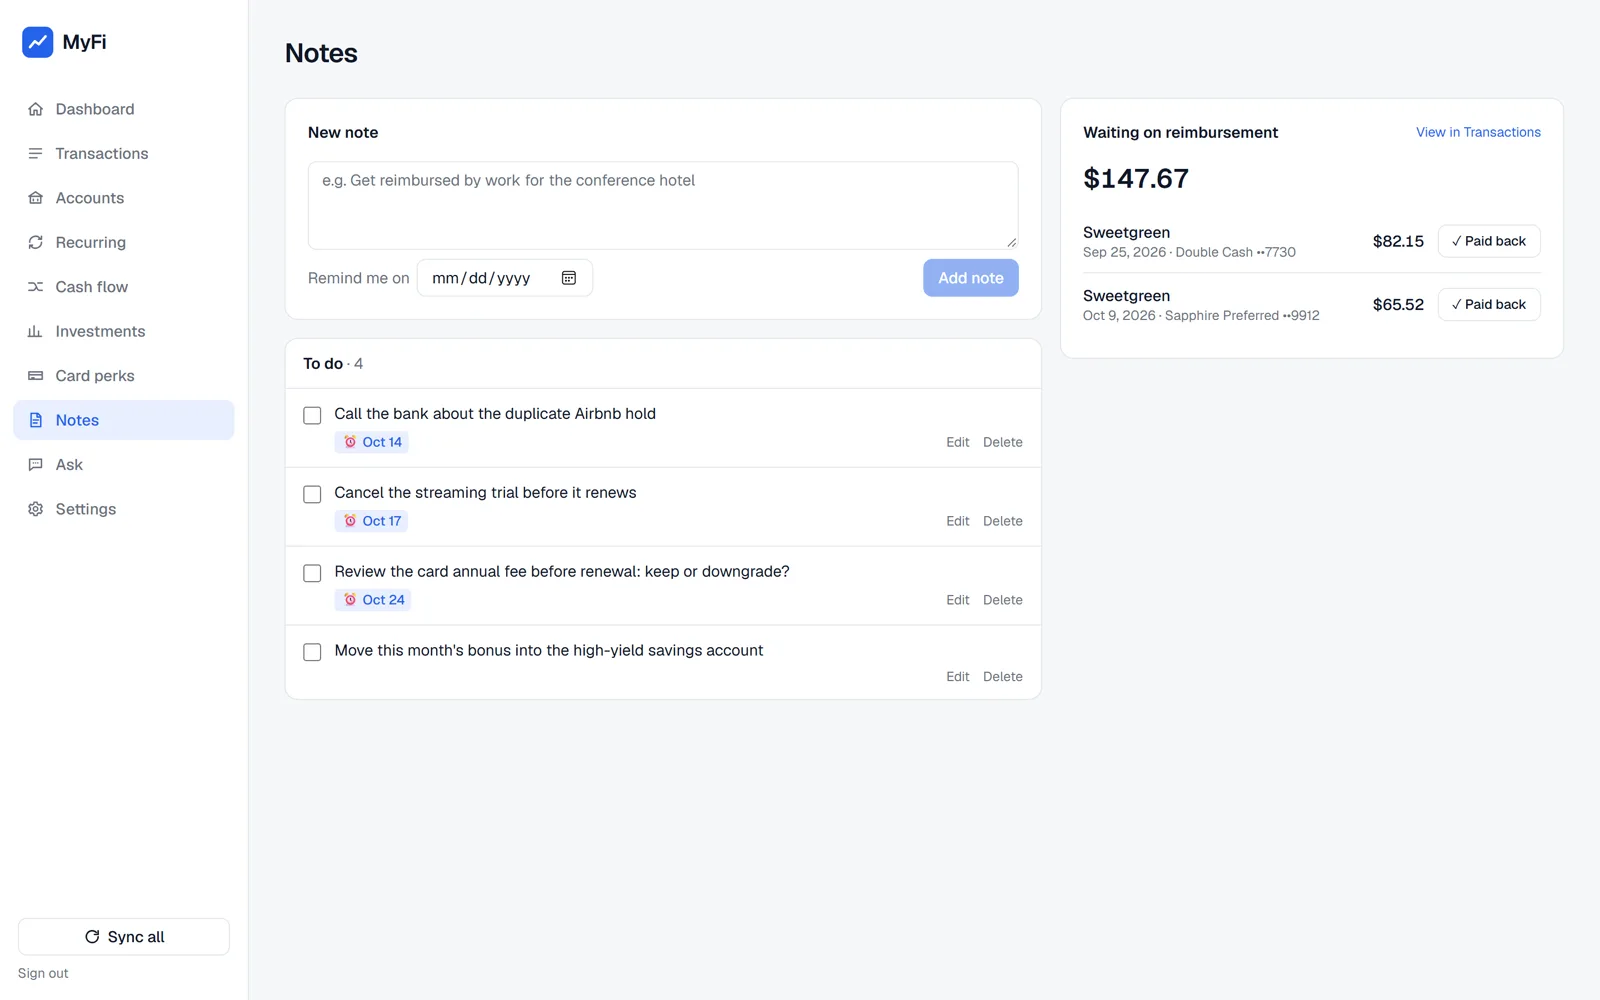This screenshot has height=1000, width=1600.
Task: Click the Settings gear icon
Action: pos(36,509)
